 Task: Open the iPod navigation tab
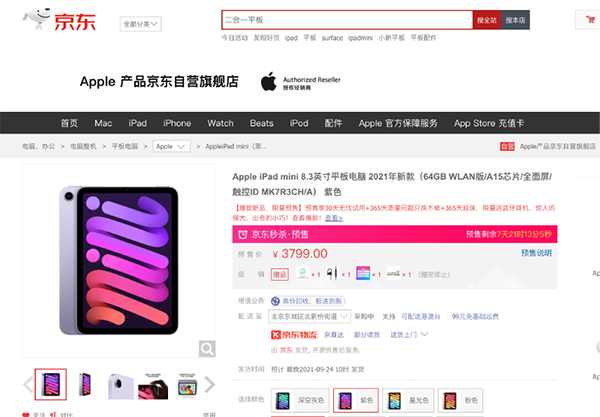tap(299, 123)
